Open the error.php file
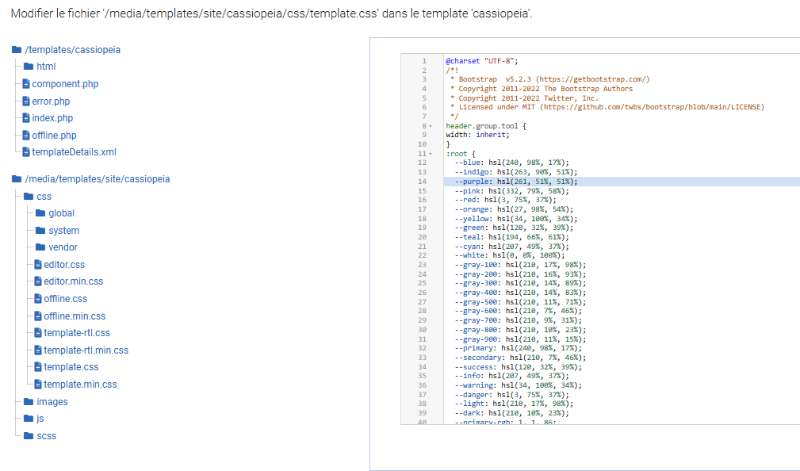800x471 pixels. (51, 101)
